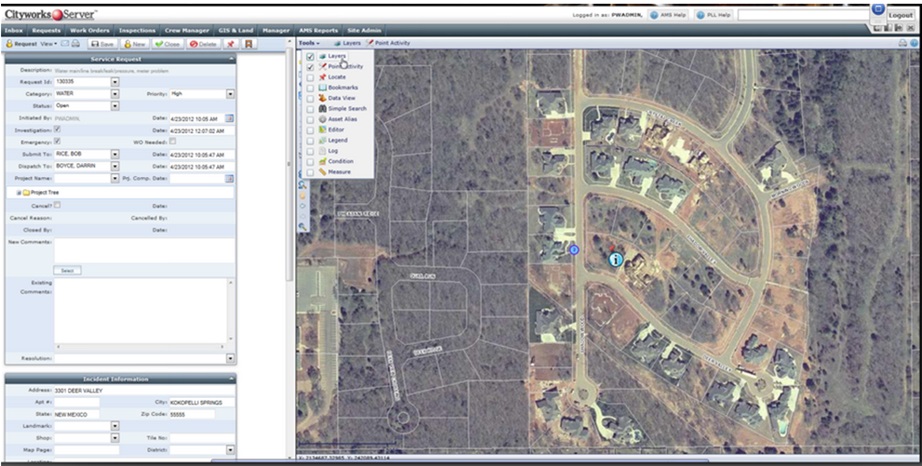Screen dimensions: 922x466
Task: Click the blue info marker on the map
Action: pyautogui.click(x=616, y=259)
